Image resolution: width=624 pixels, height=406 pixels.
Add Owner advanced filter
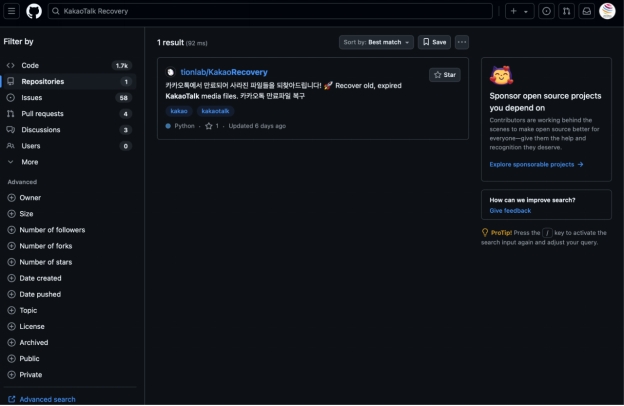24,198
